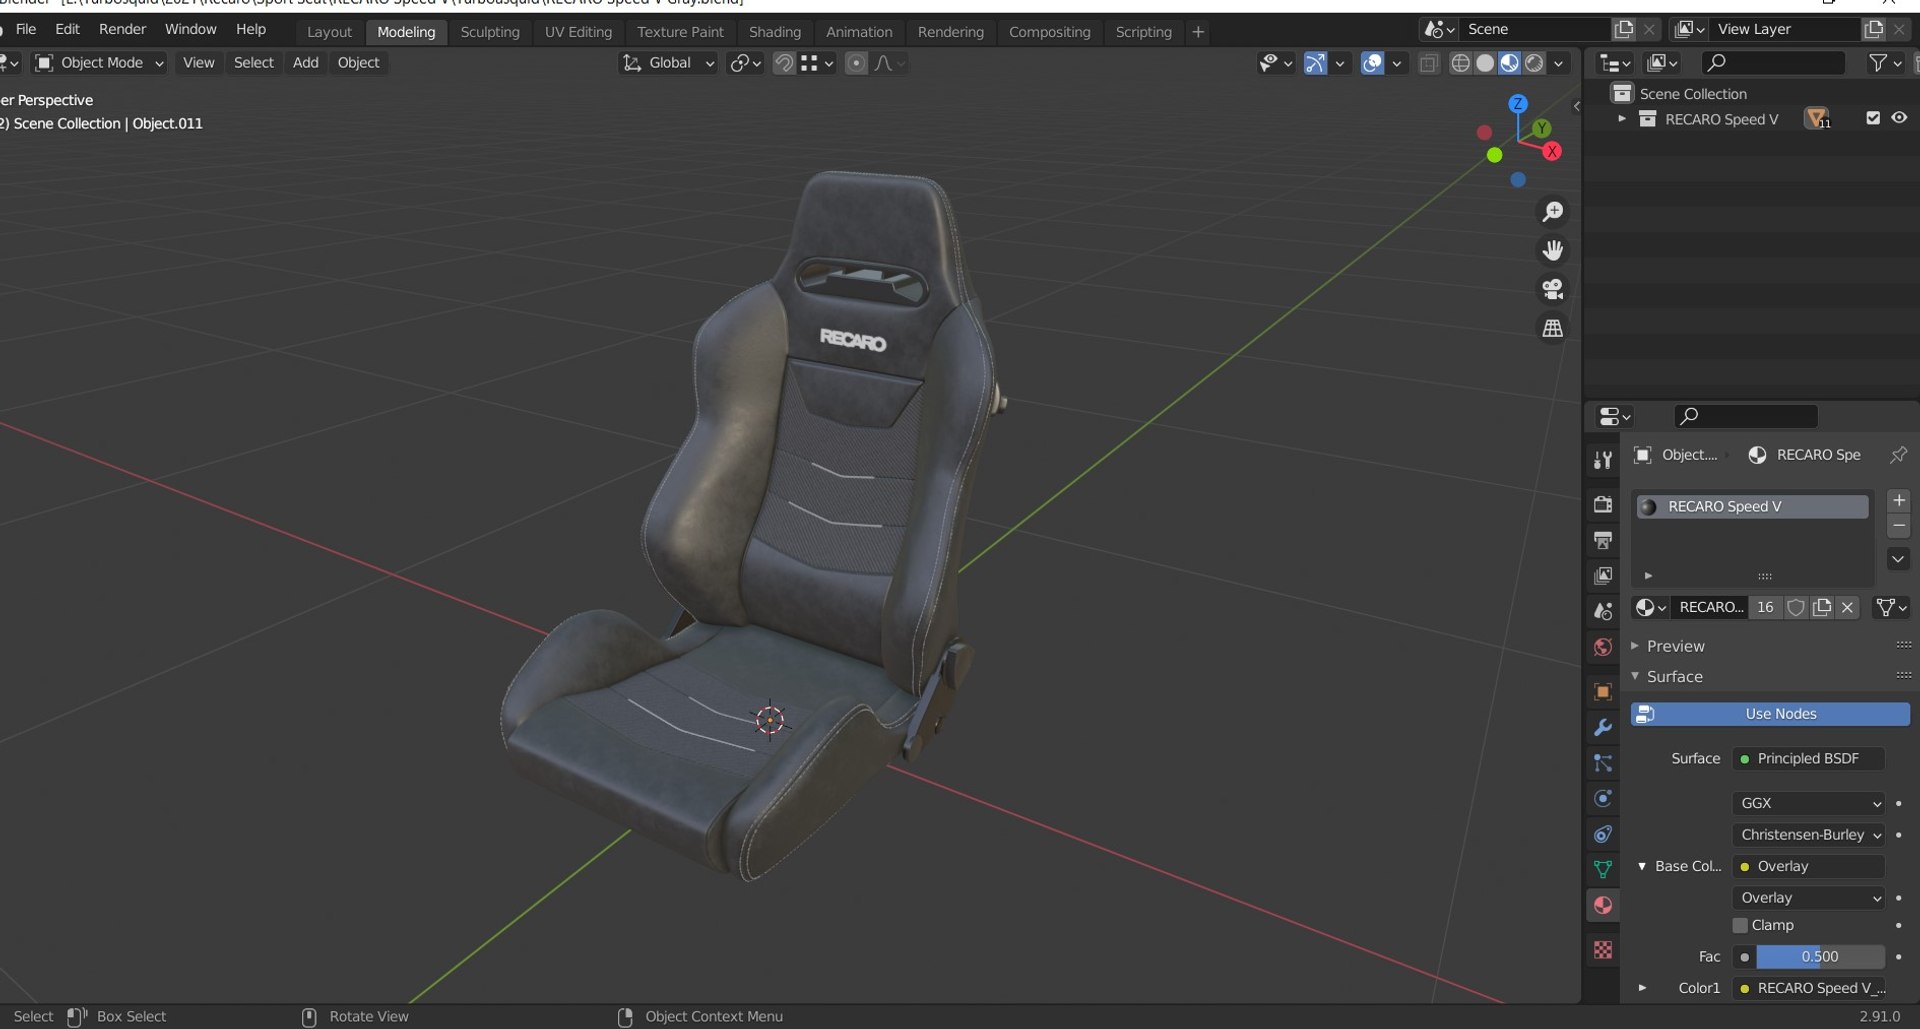Uncheck RECARO Speed V collection checkbox
The image size is (1920, 1029).
[1873, 118]
